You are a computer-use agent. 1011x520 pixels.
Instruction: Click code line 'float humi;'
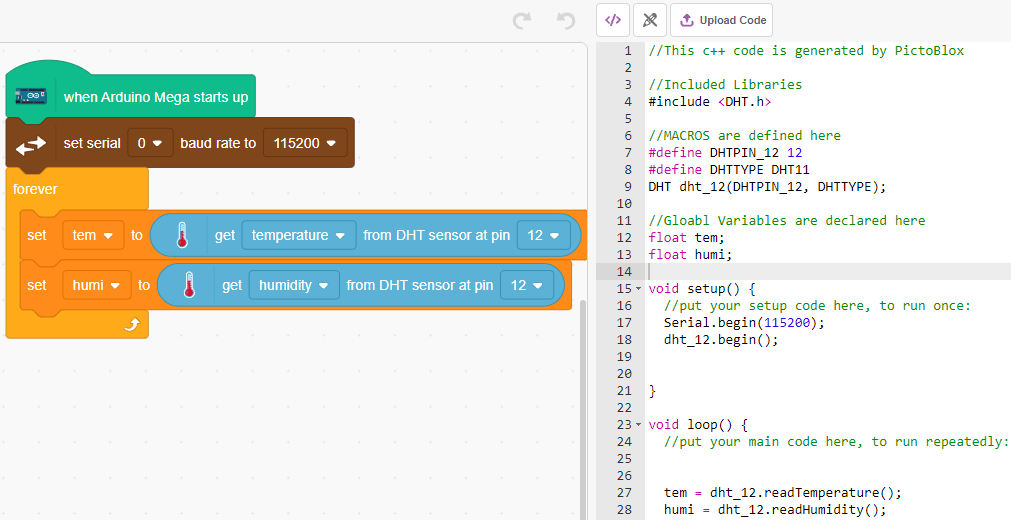pyautogui.click(x=691, y=255)
